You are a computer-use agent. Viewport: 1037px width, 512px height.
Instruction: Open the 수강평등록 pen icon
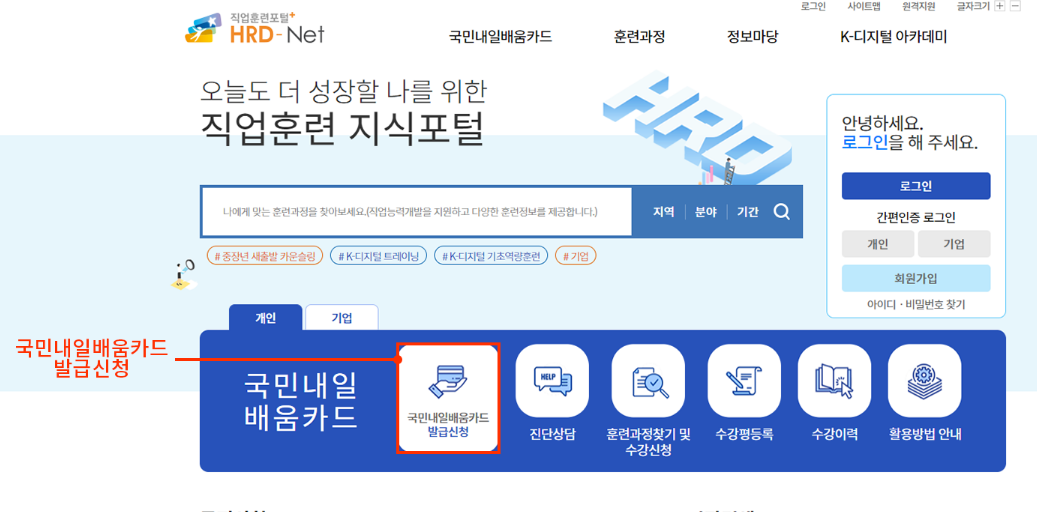744,380
